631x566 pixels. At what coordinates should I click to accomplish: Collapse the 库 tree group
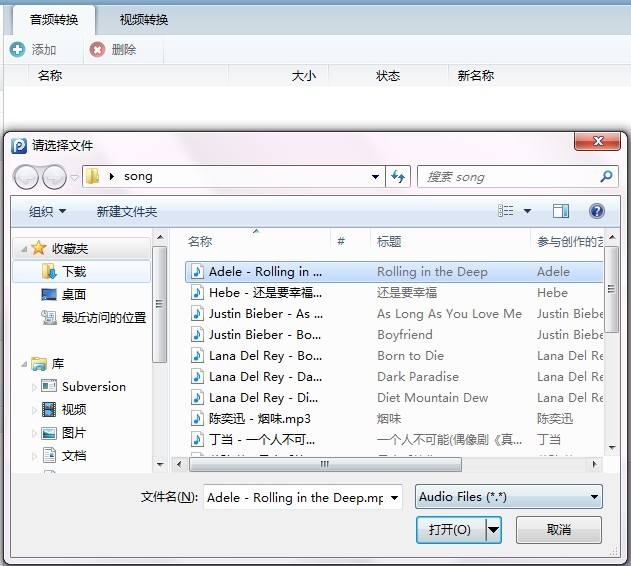(x=24, y=365)
